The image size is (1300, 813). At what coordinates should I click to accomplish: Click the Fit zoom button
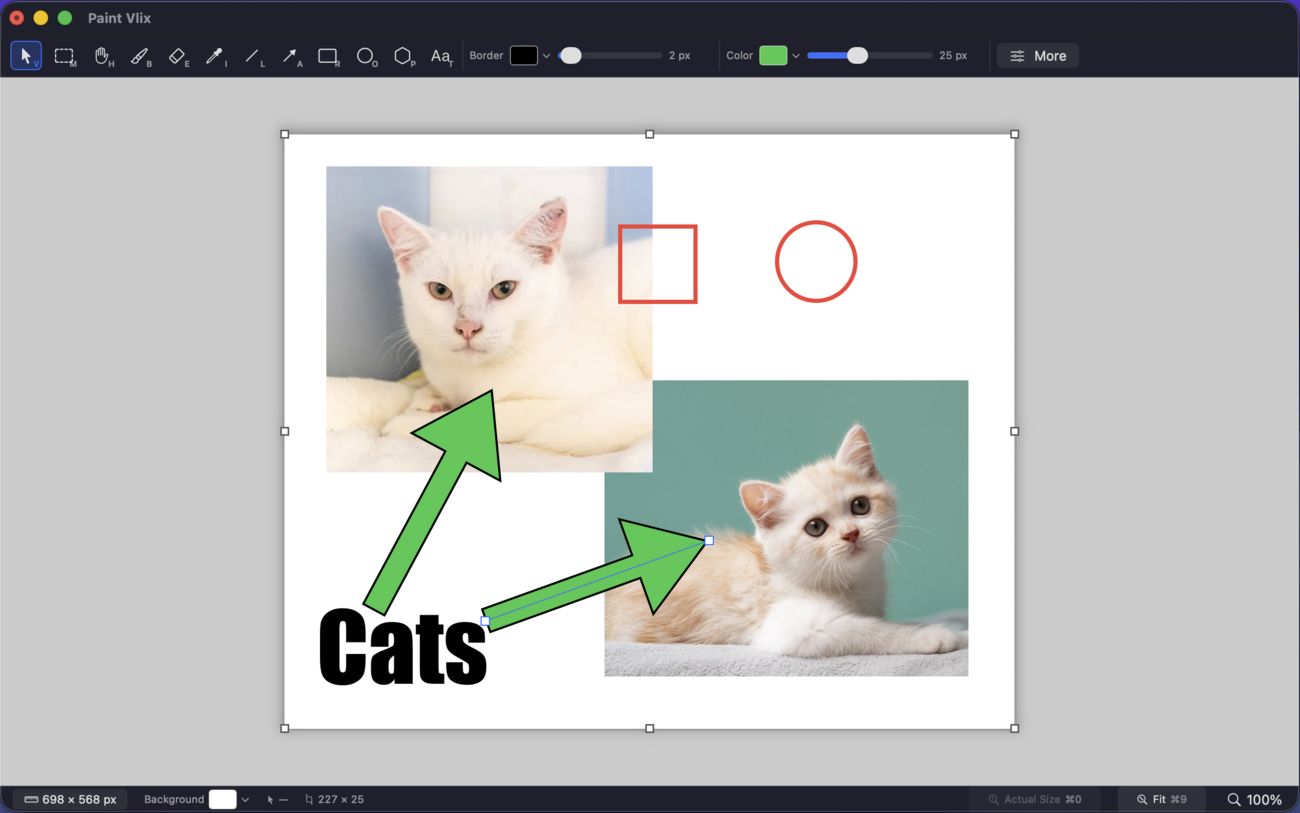(1162, 799)
